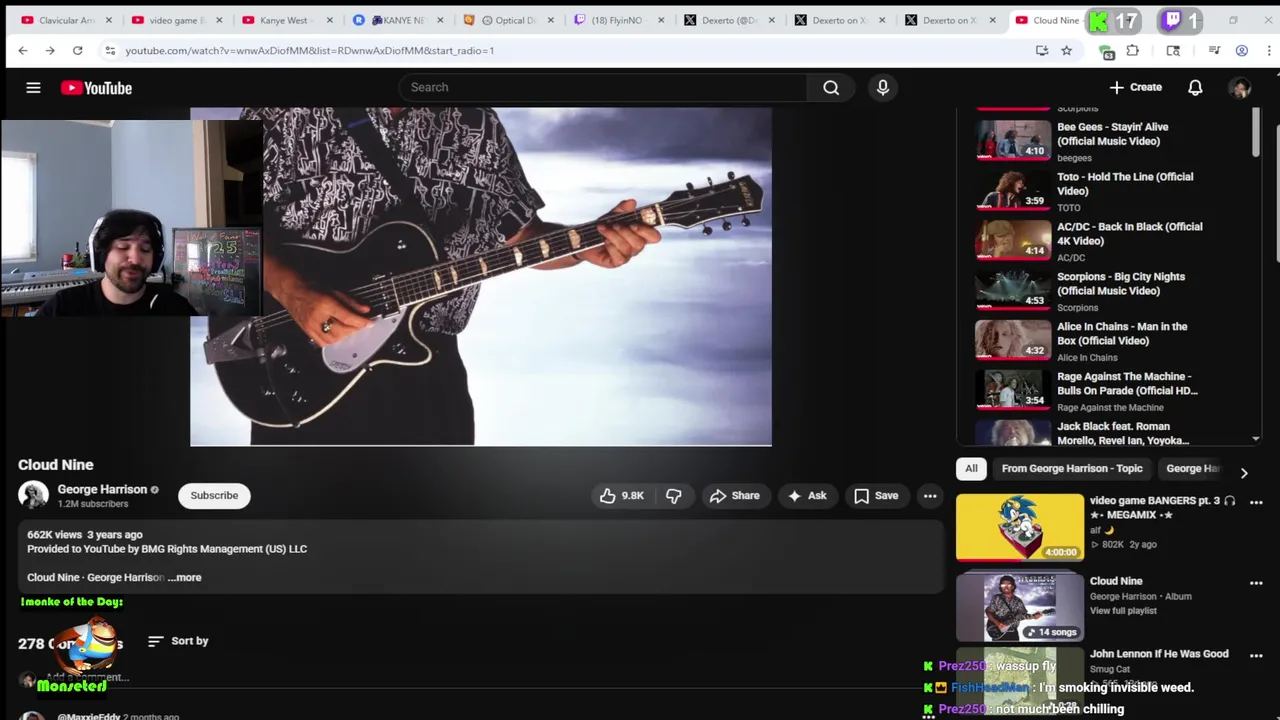Switch to the Kanye West browser tab

point(288,20)
